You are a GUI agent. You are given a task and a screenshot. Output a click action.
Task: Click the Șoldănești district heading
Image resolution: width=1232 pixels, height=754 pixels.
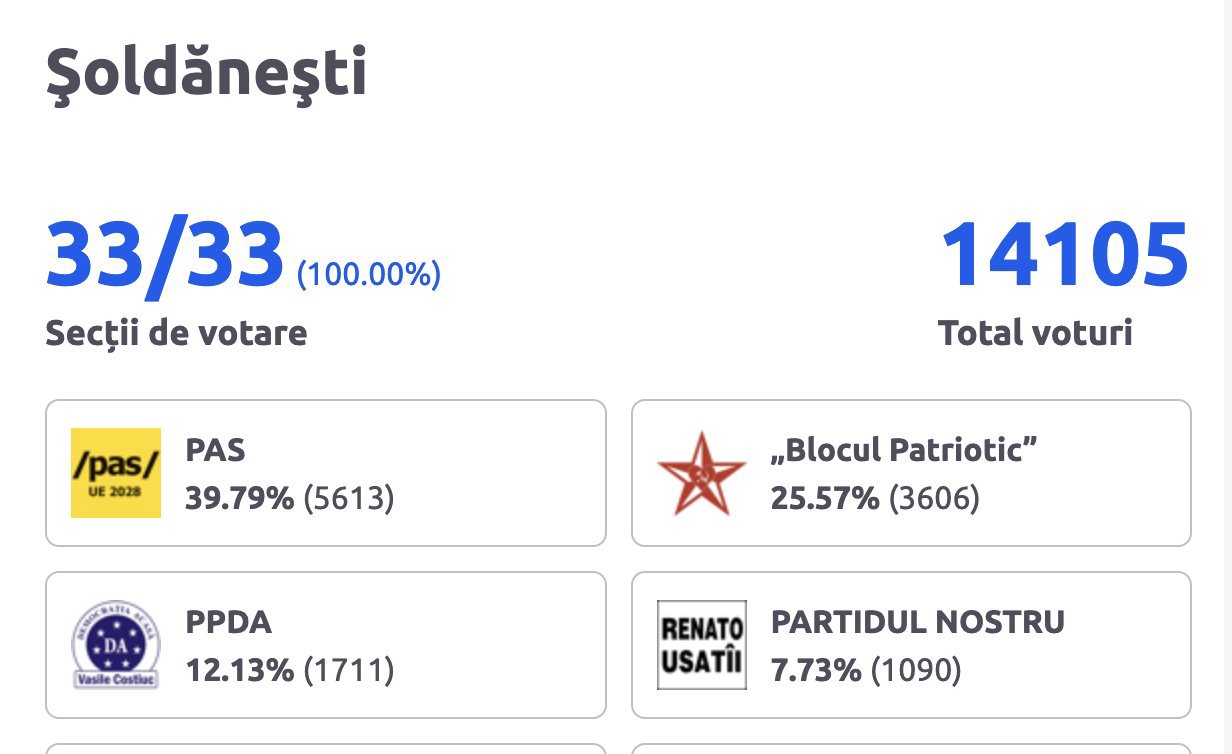206,75
